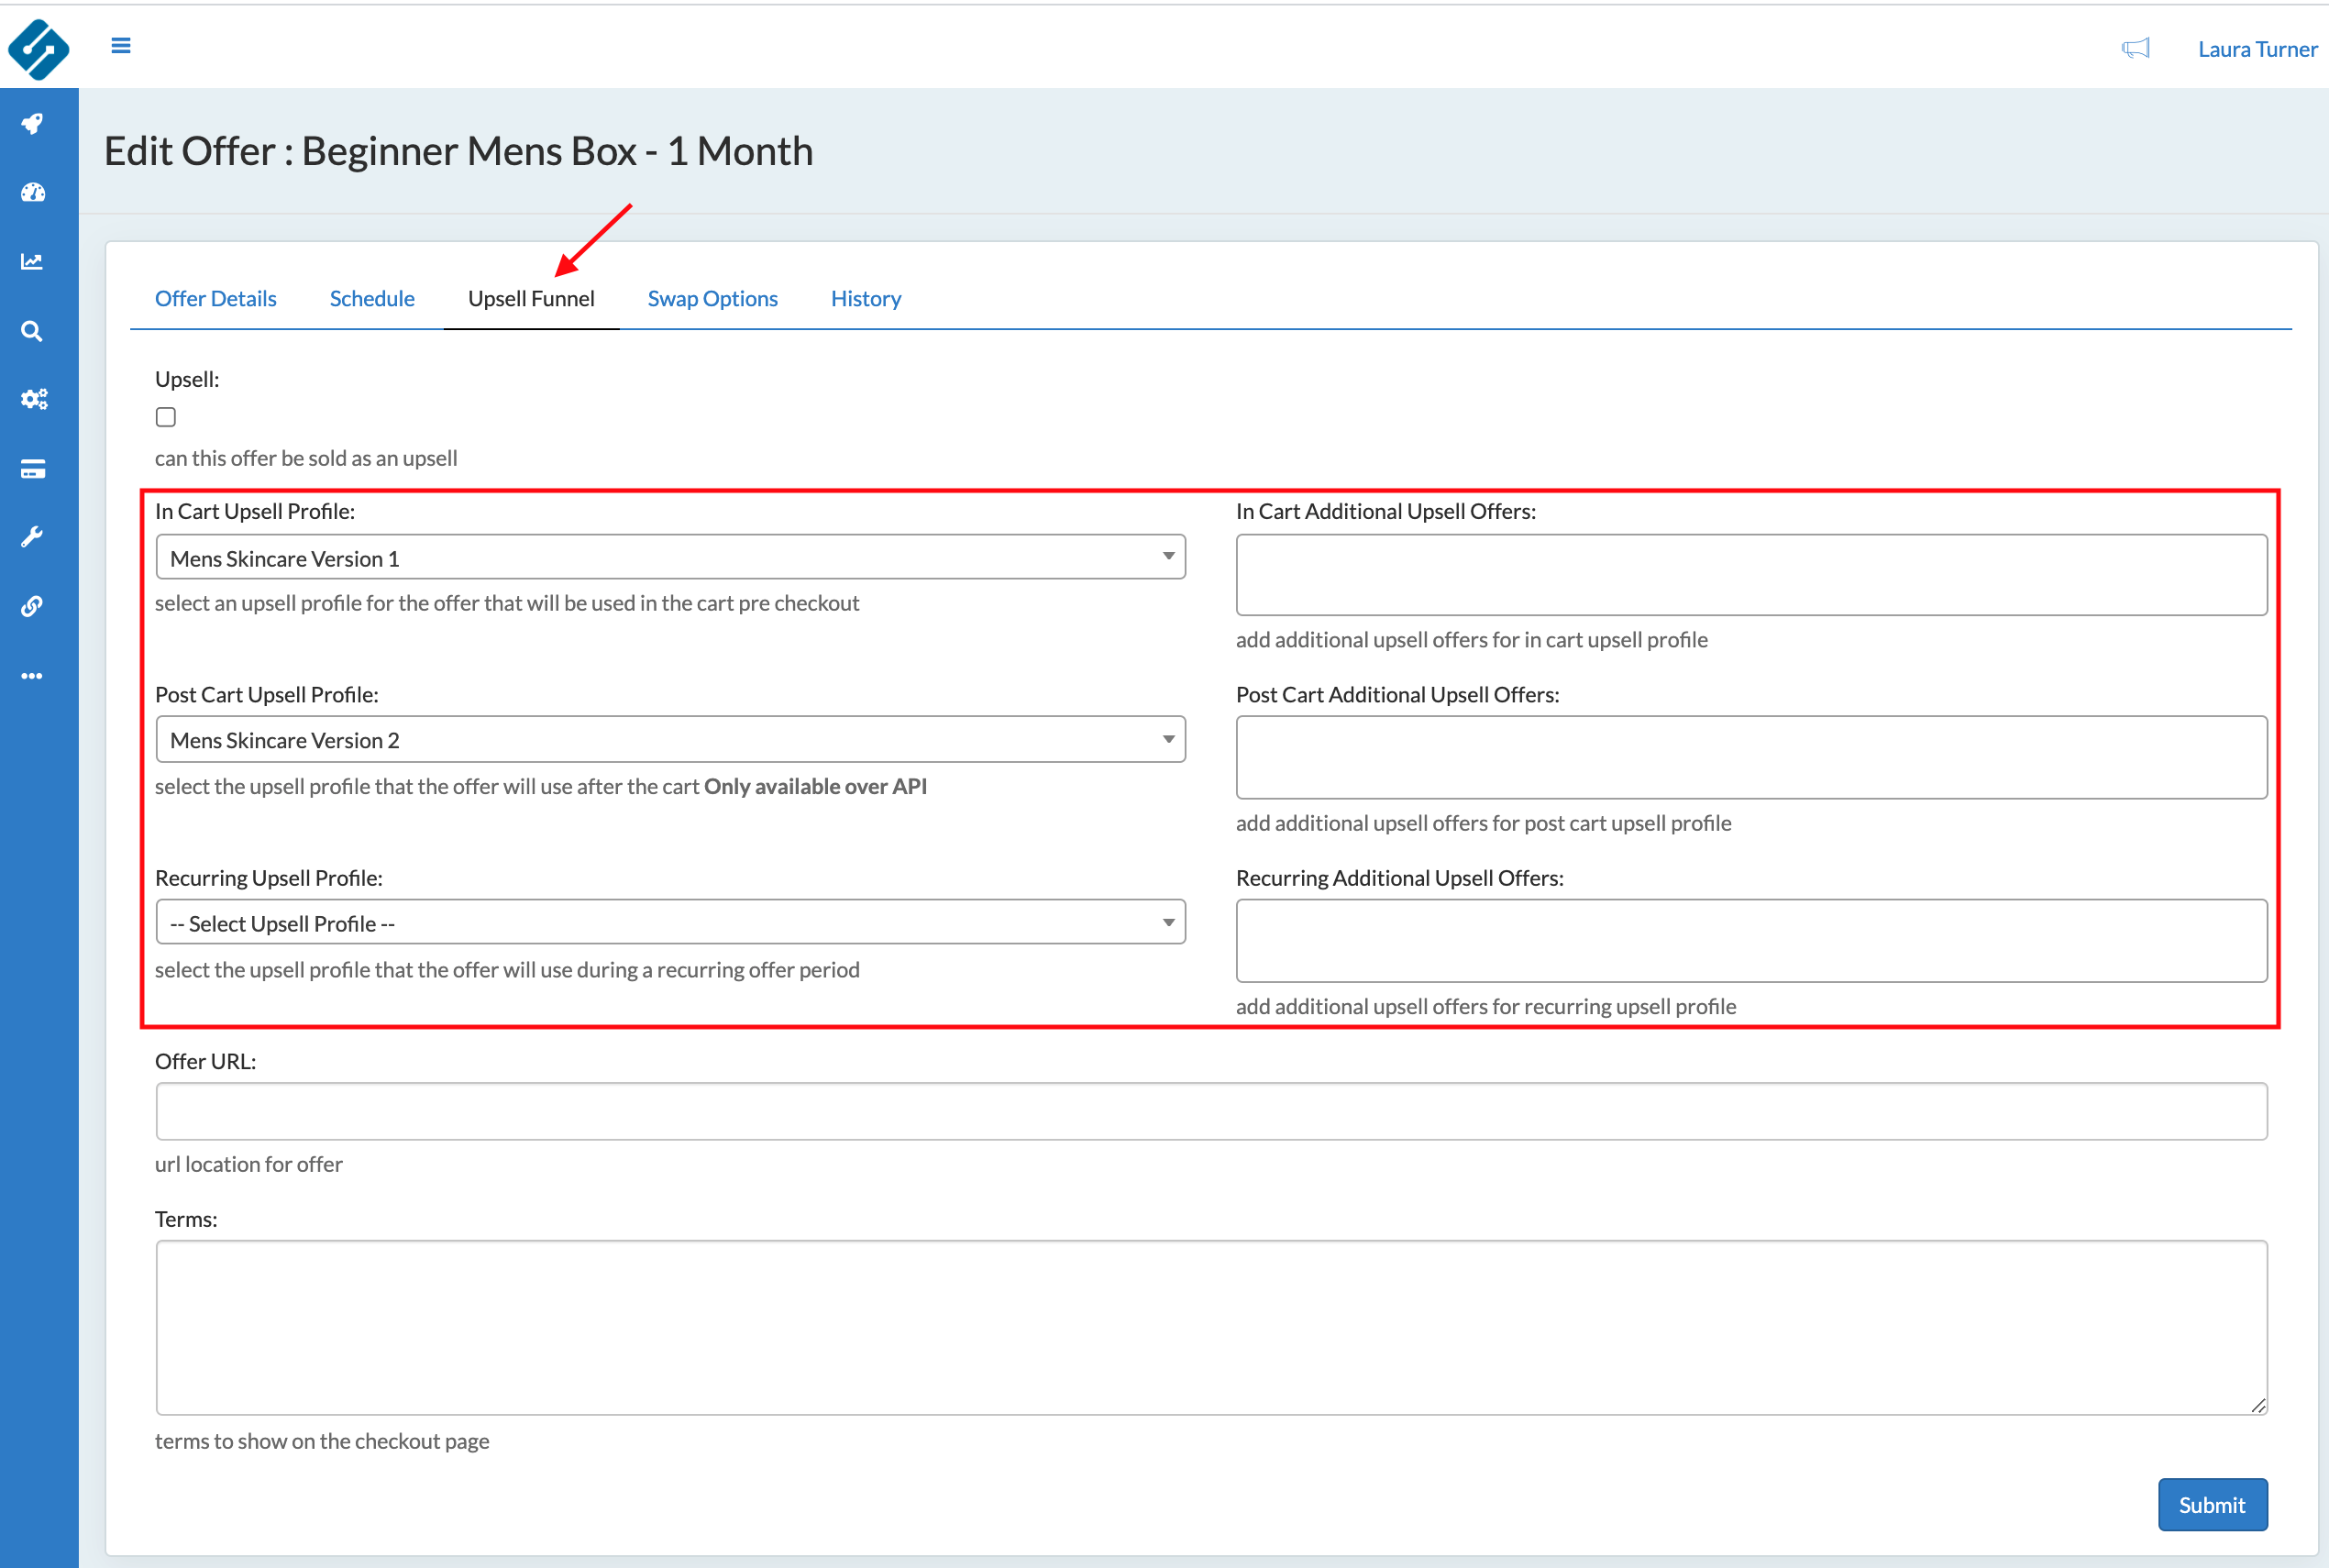Screen dimensions: 2329x1568
Task: Expand the Recurring Upsell Profile dropdown
Action: (x=670, y=922)
